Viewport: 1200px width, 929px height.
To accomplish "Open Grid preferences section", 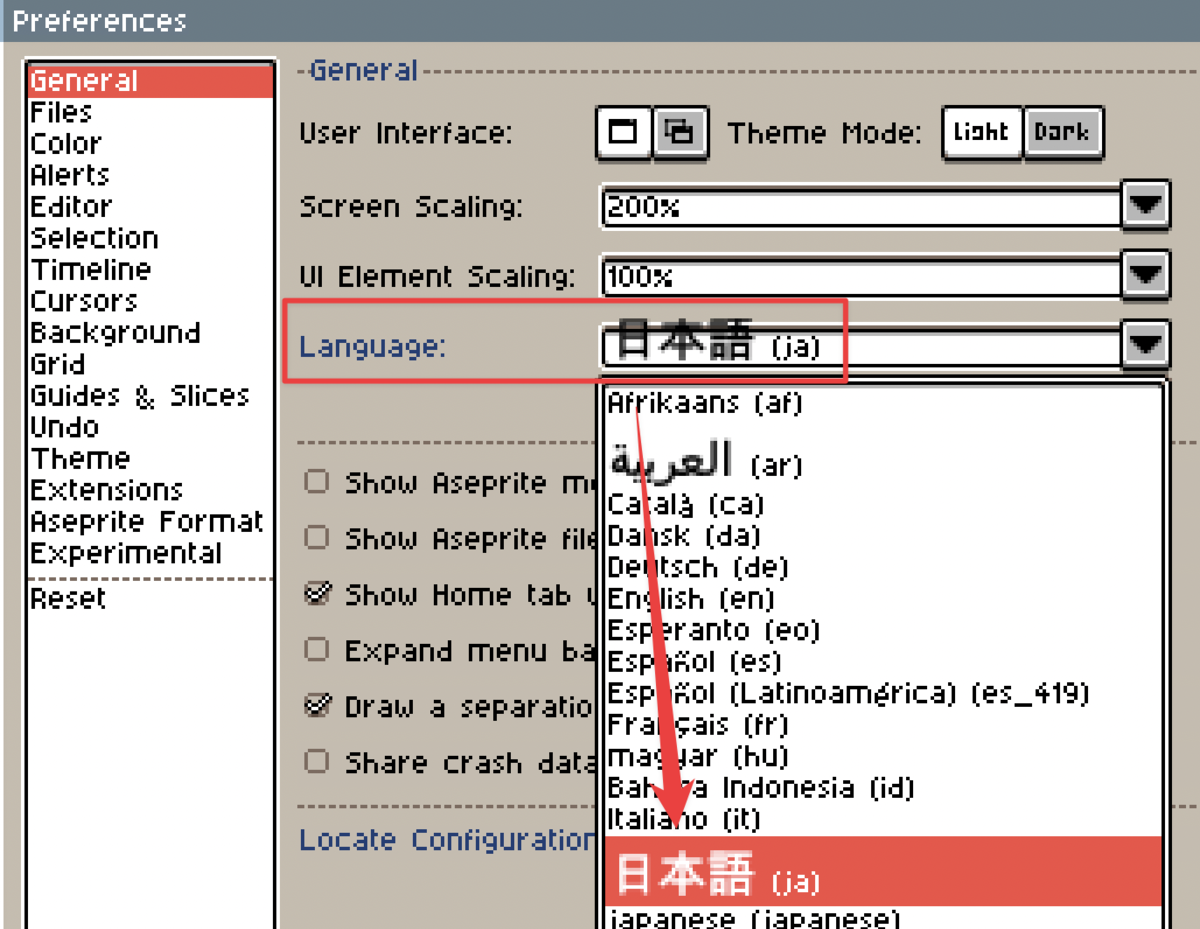I will pyautogui.click(x=150, y=364).
